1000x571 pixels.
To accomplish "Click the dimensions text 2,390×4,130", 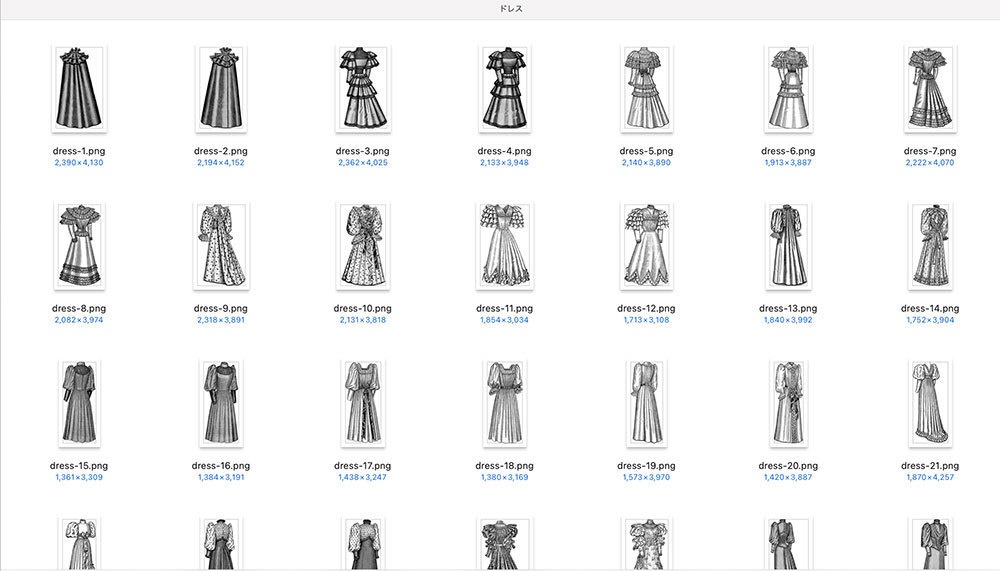I will click(79, 163).
